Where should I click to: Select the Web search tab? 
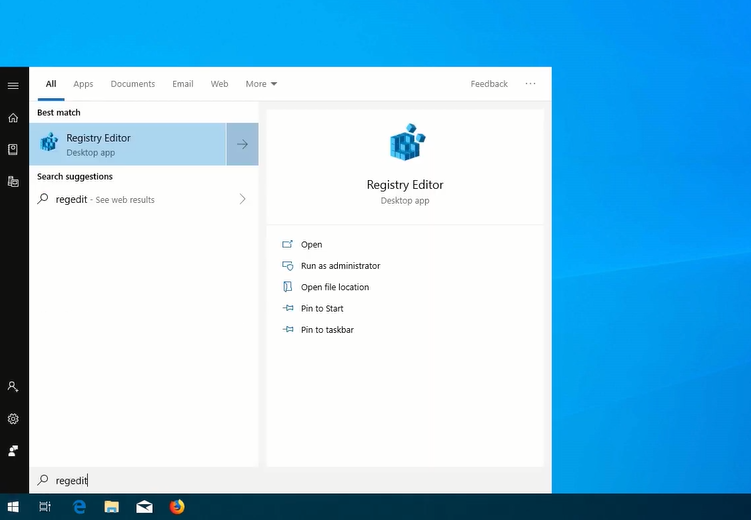click(x=219, y=84)
